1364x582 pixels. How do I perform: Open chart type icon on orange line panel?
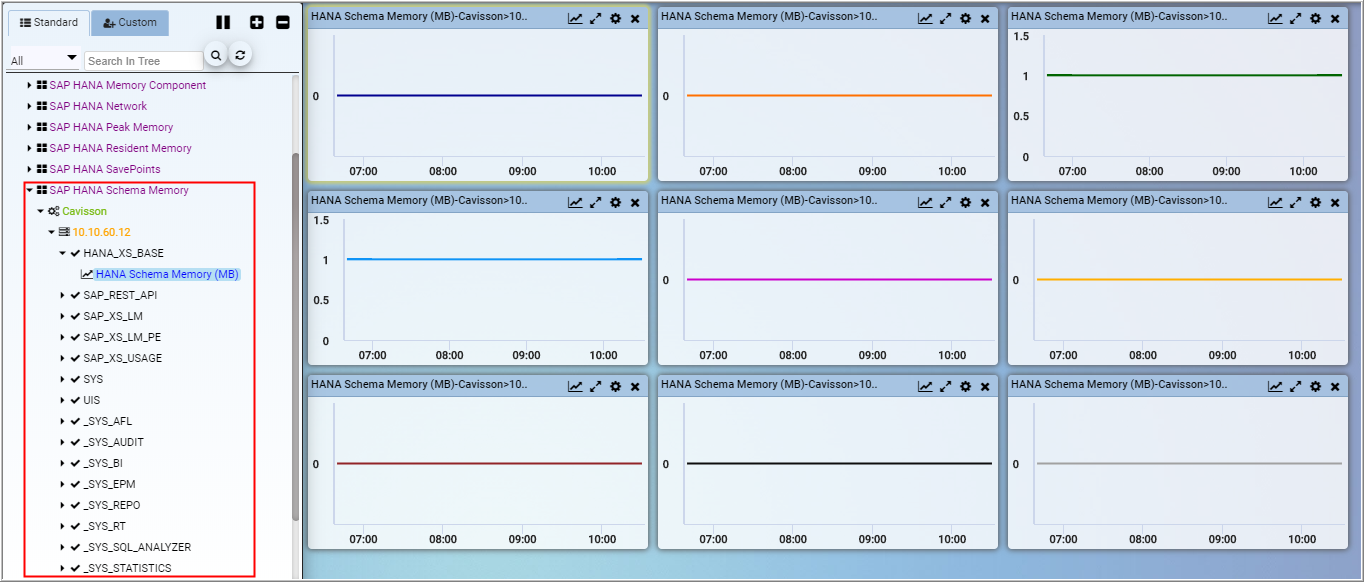(x=925, y=19)
